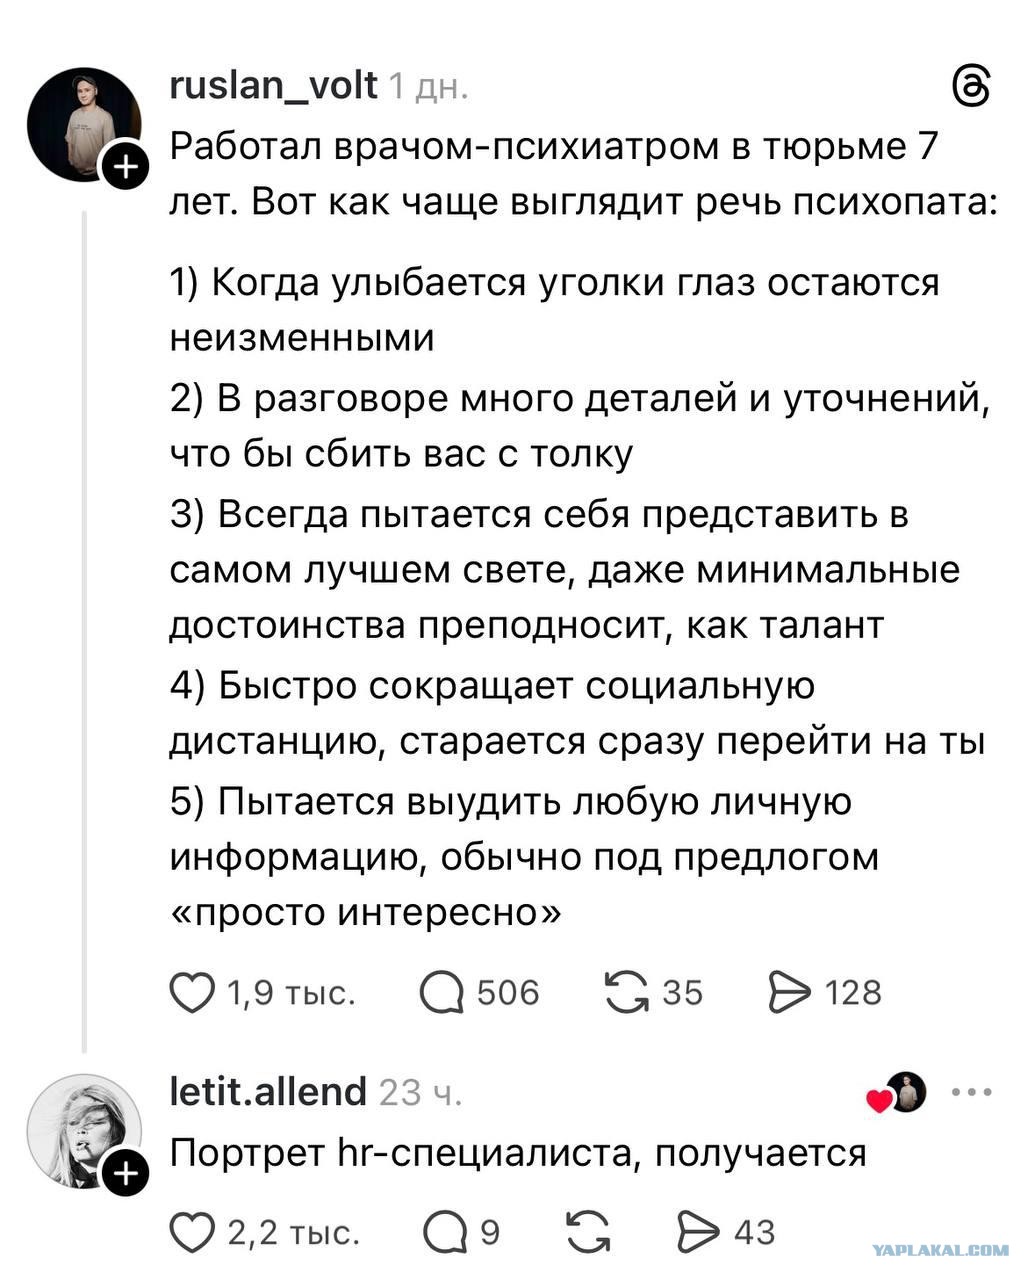
Task: Reply to the letit.allend comment
Action: click(x=446, y=1232)
